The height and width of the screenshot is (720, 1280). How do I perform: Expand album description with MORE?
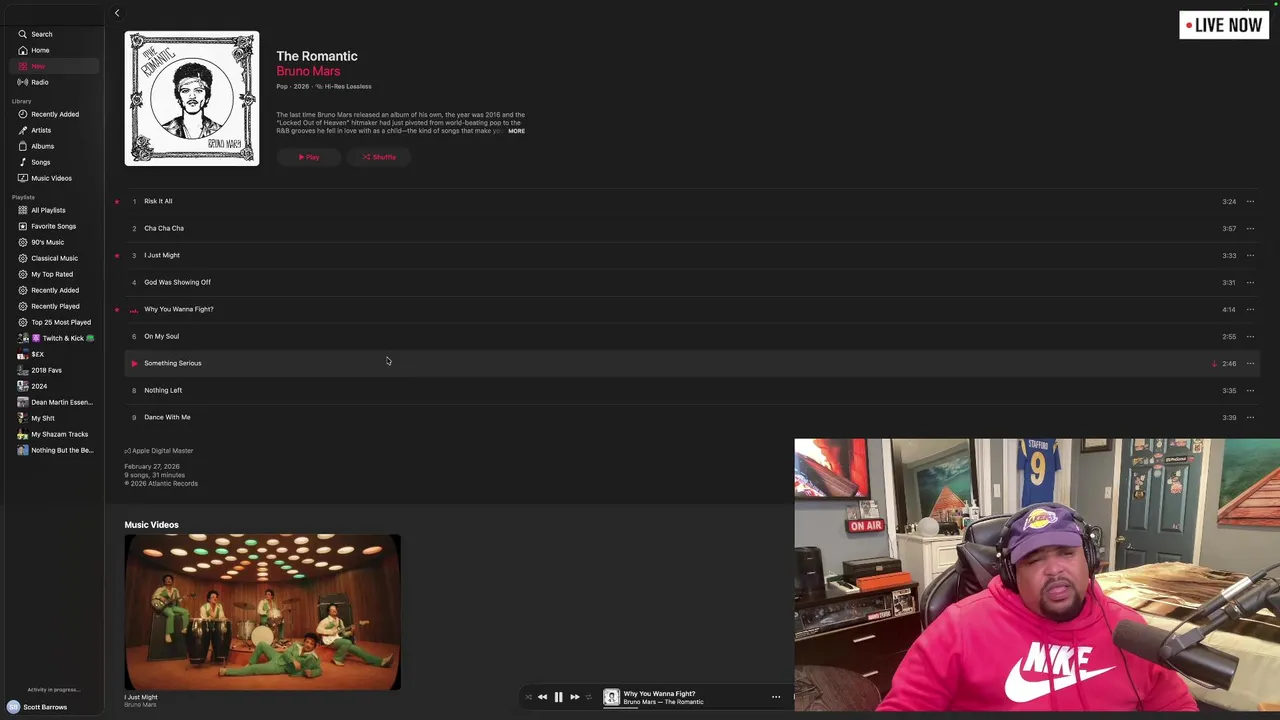coord(516,131)
